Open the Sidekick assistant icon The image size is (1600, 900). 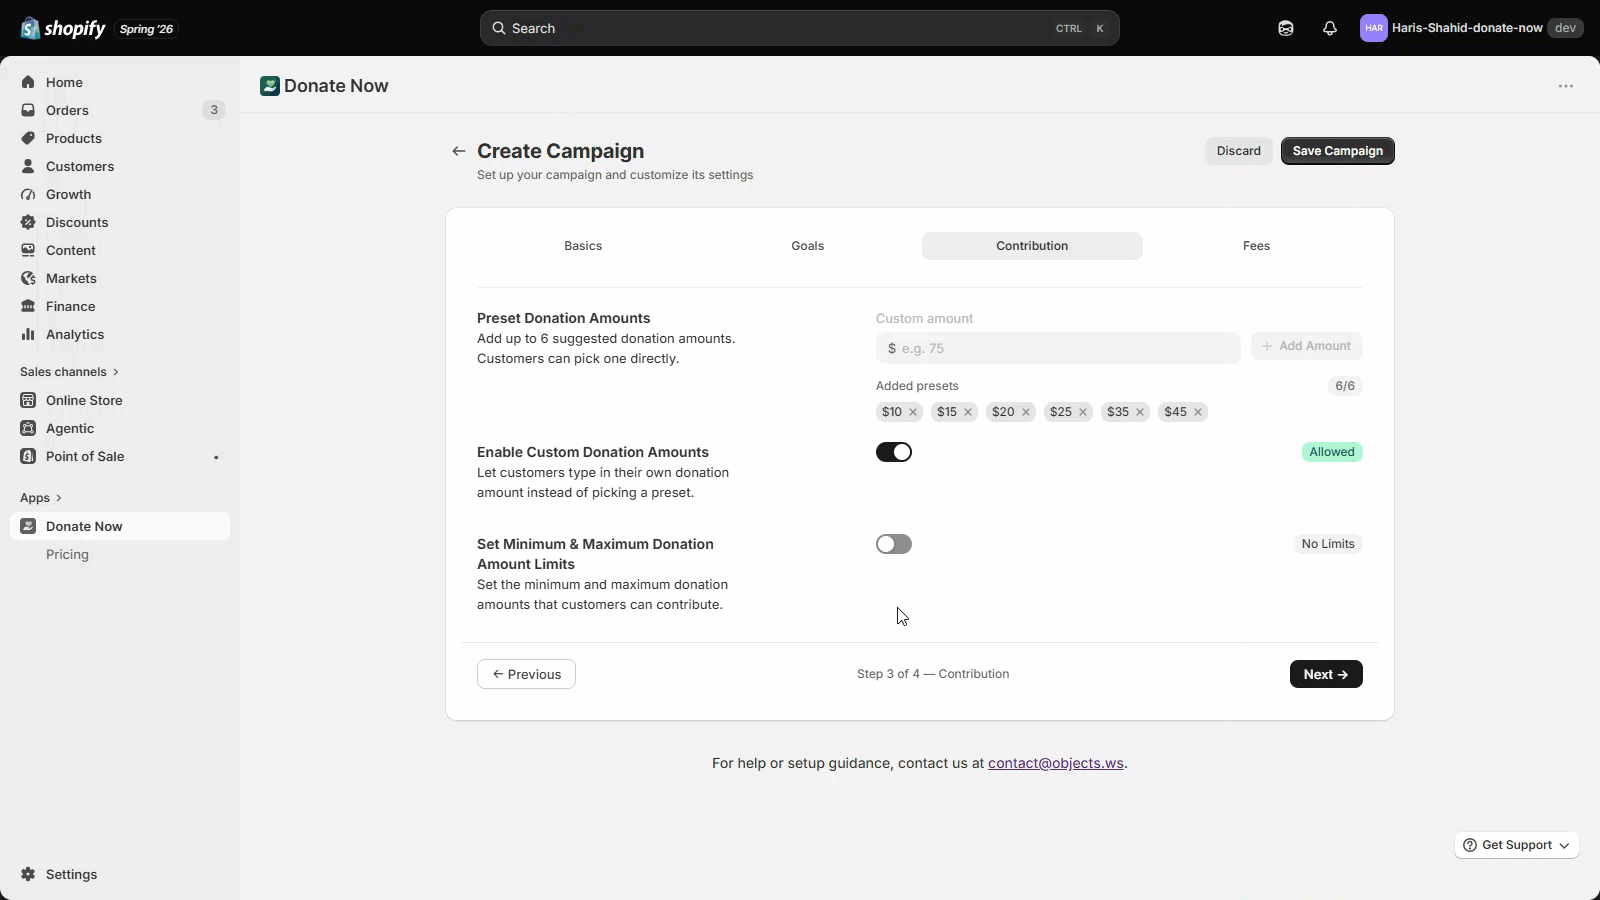[x=1286, y=28]
